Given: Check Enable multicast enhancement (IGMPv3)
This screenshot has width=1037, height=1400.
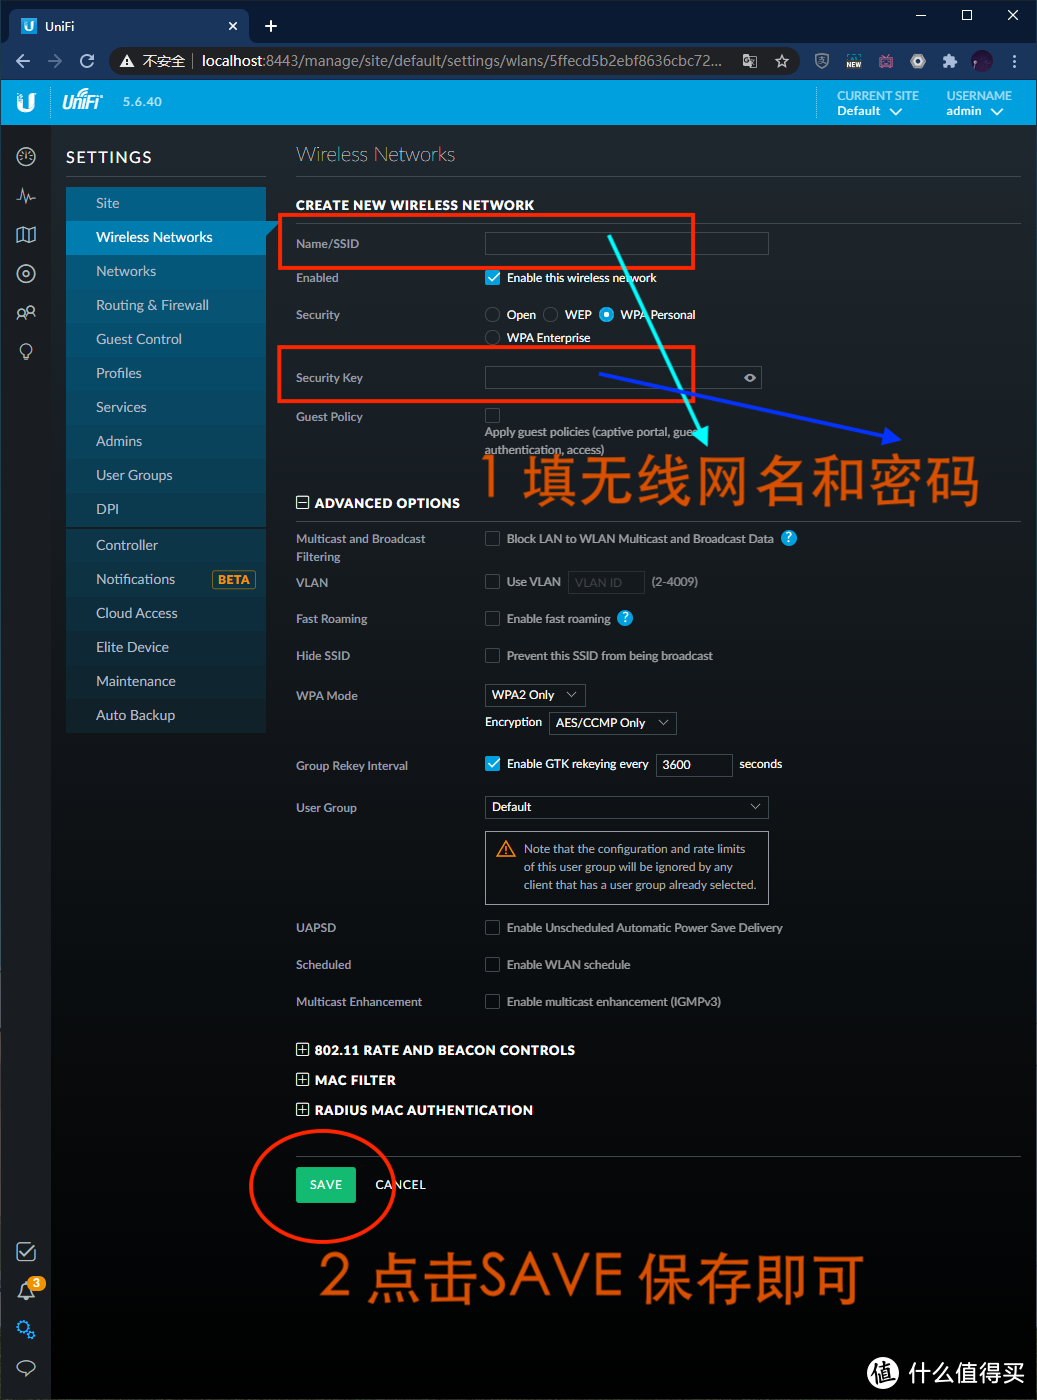Looking at the screenshot, I should [492, 1001].
